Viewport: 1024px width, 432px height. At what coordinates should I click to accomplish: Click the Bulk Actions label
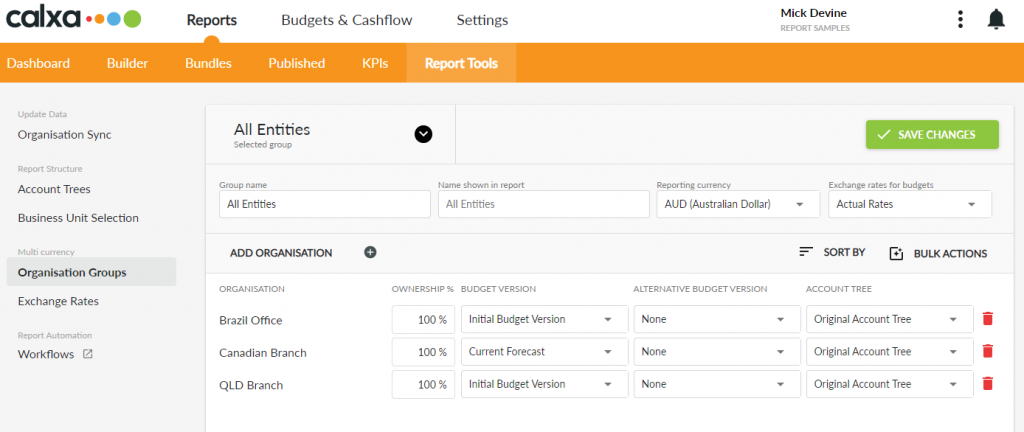pos(950,254)
